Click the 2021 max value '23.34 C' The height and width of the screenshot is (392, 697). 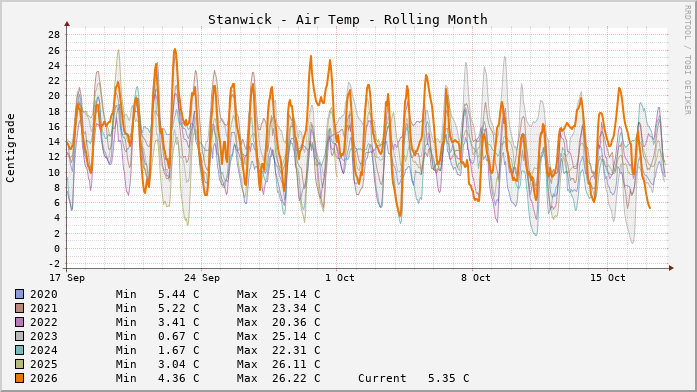click(x=296, y=308)
